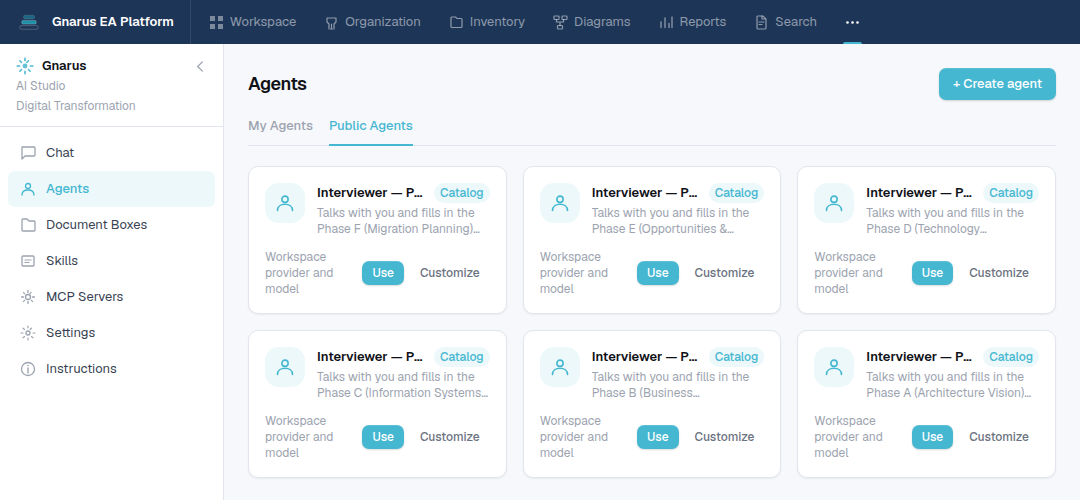Click the Document Boxes folder icon

(x=28, y=225)
